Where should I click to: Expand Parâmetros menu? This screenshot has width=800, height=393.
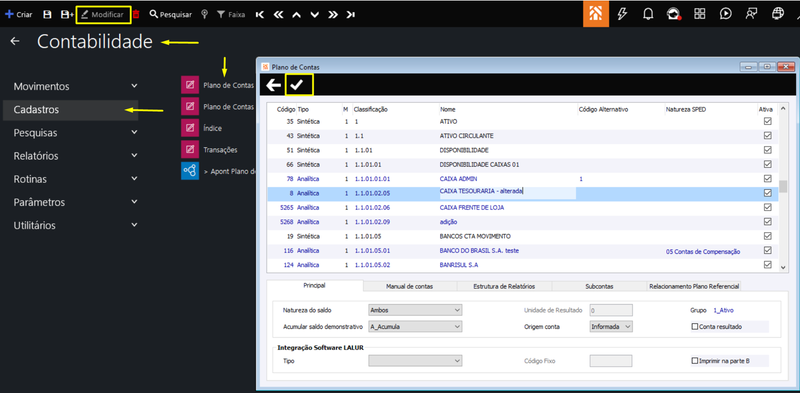[76, 202]
